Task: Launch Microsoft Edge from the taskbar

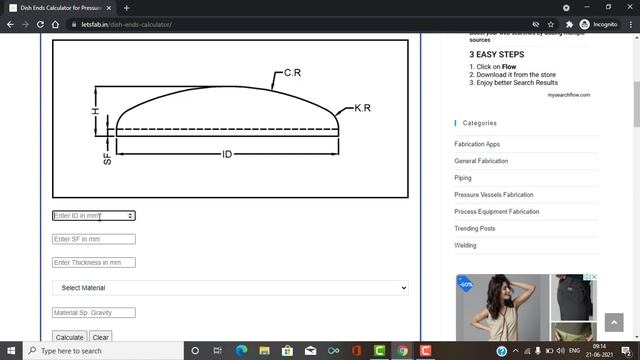Action: [x=241, y=351]
